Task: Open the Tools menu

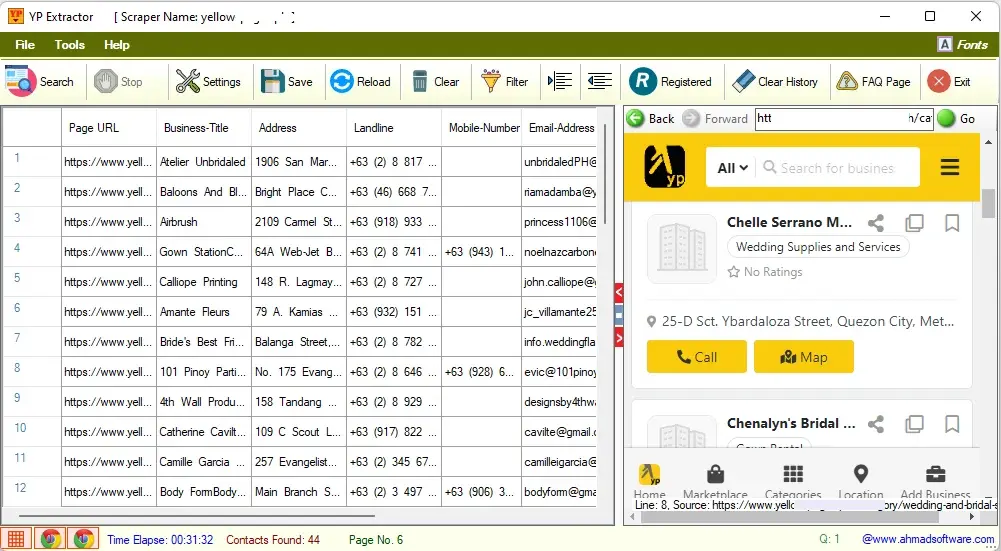Action: click(70, 45)
